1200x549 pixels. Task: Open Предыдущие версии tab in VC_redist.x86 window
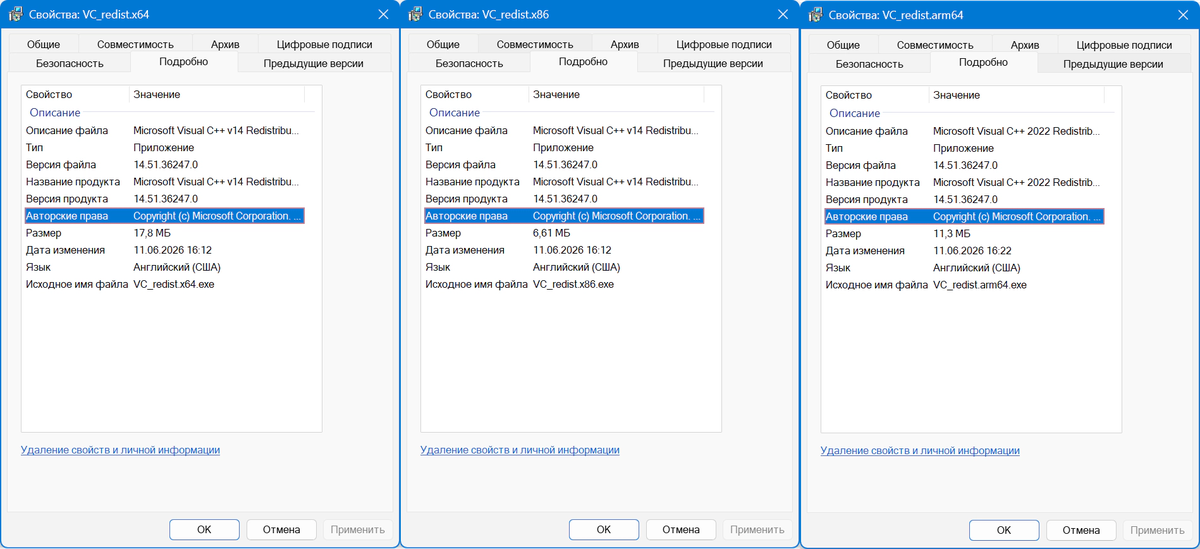tap(713, 63)
